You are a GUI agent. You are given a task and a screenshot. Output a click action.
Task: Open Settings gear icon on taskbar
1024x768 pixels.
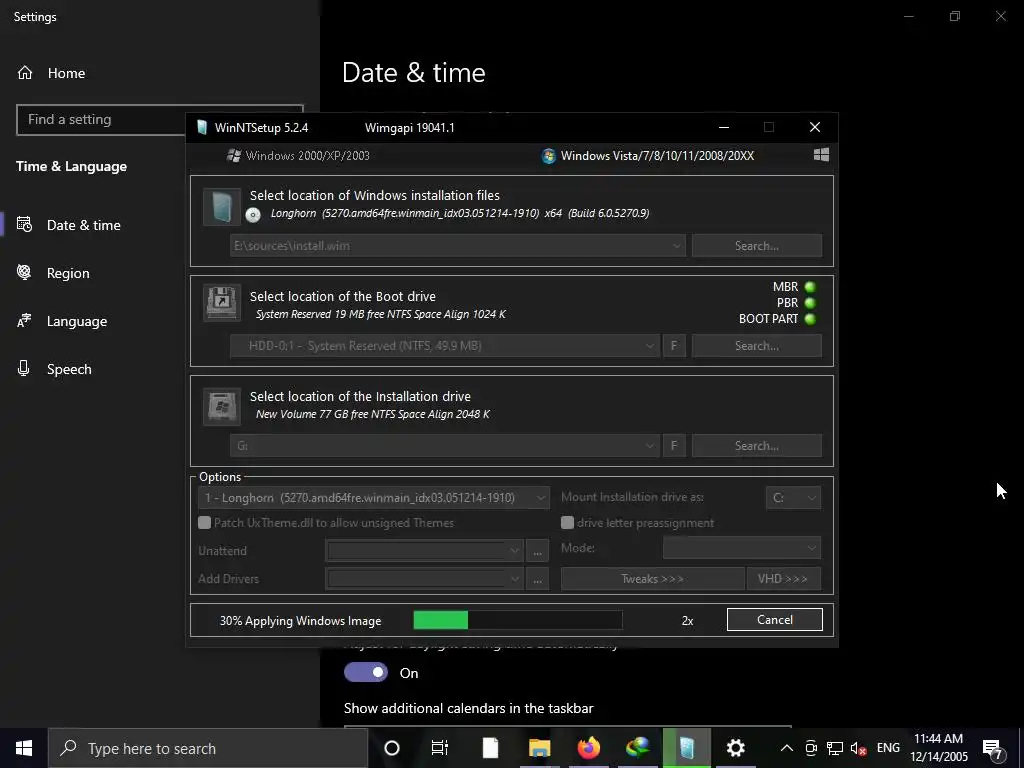pos(735,748)
